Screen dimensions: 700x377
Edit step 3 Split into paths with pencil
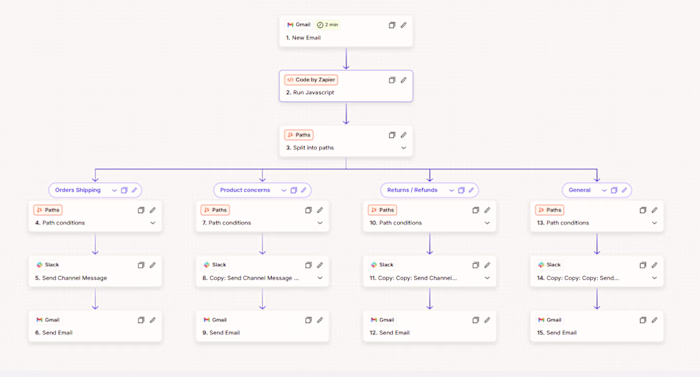pyautogui.click(x=404, y=135)
